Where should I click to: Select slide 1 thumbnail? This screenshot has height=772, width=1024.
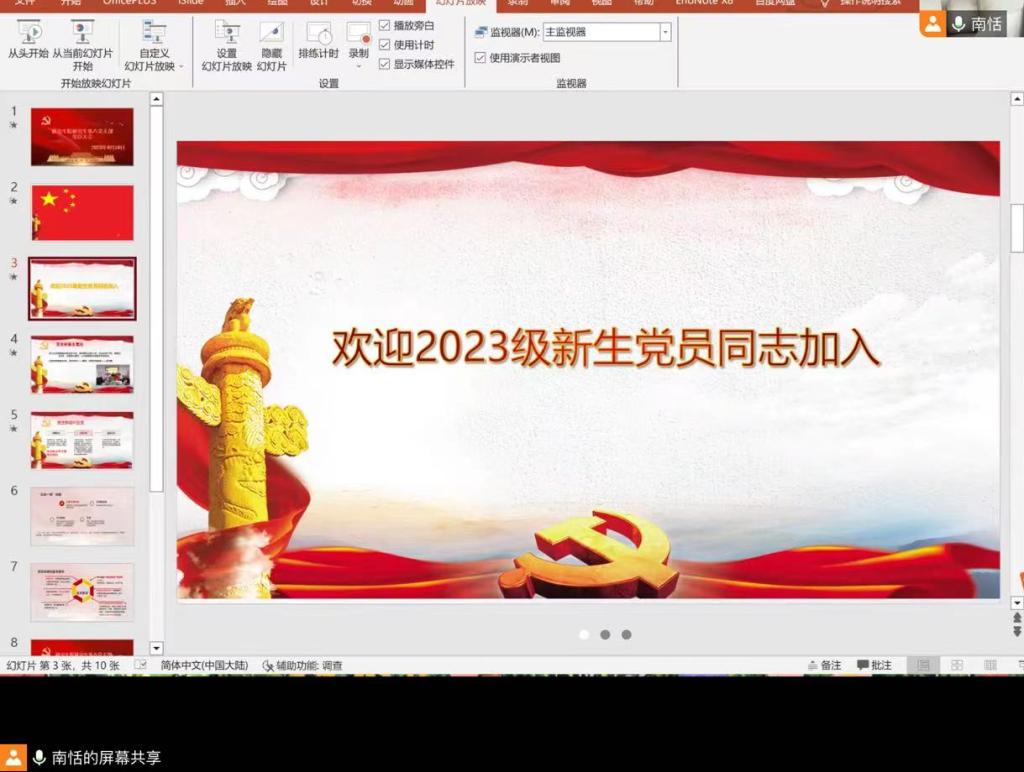[82, 137]
